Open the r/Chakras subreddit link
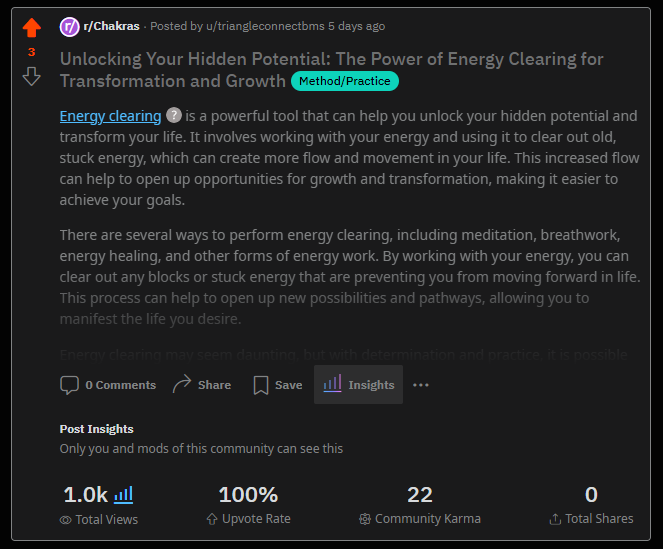663x549 pixels. tap(111, 27)
